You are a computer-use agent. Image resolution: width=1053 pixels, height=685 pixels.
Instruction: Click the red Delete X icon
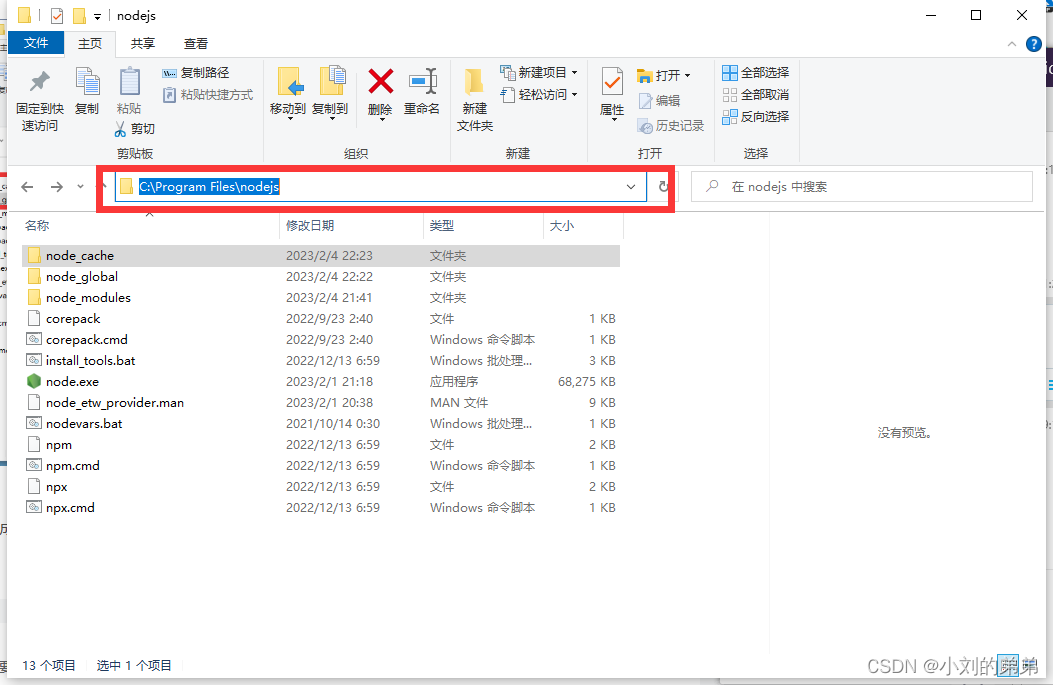[x=380, y=83]
